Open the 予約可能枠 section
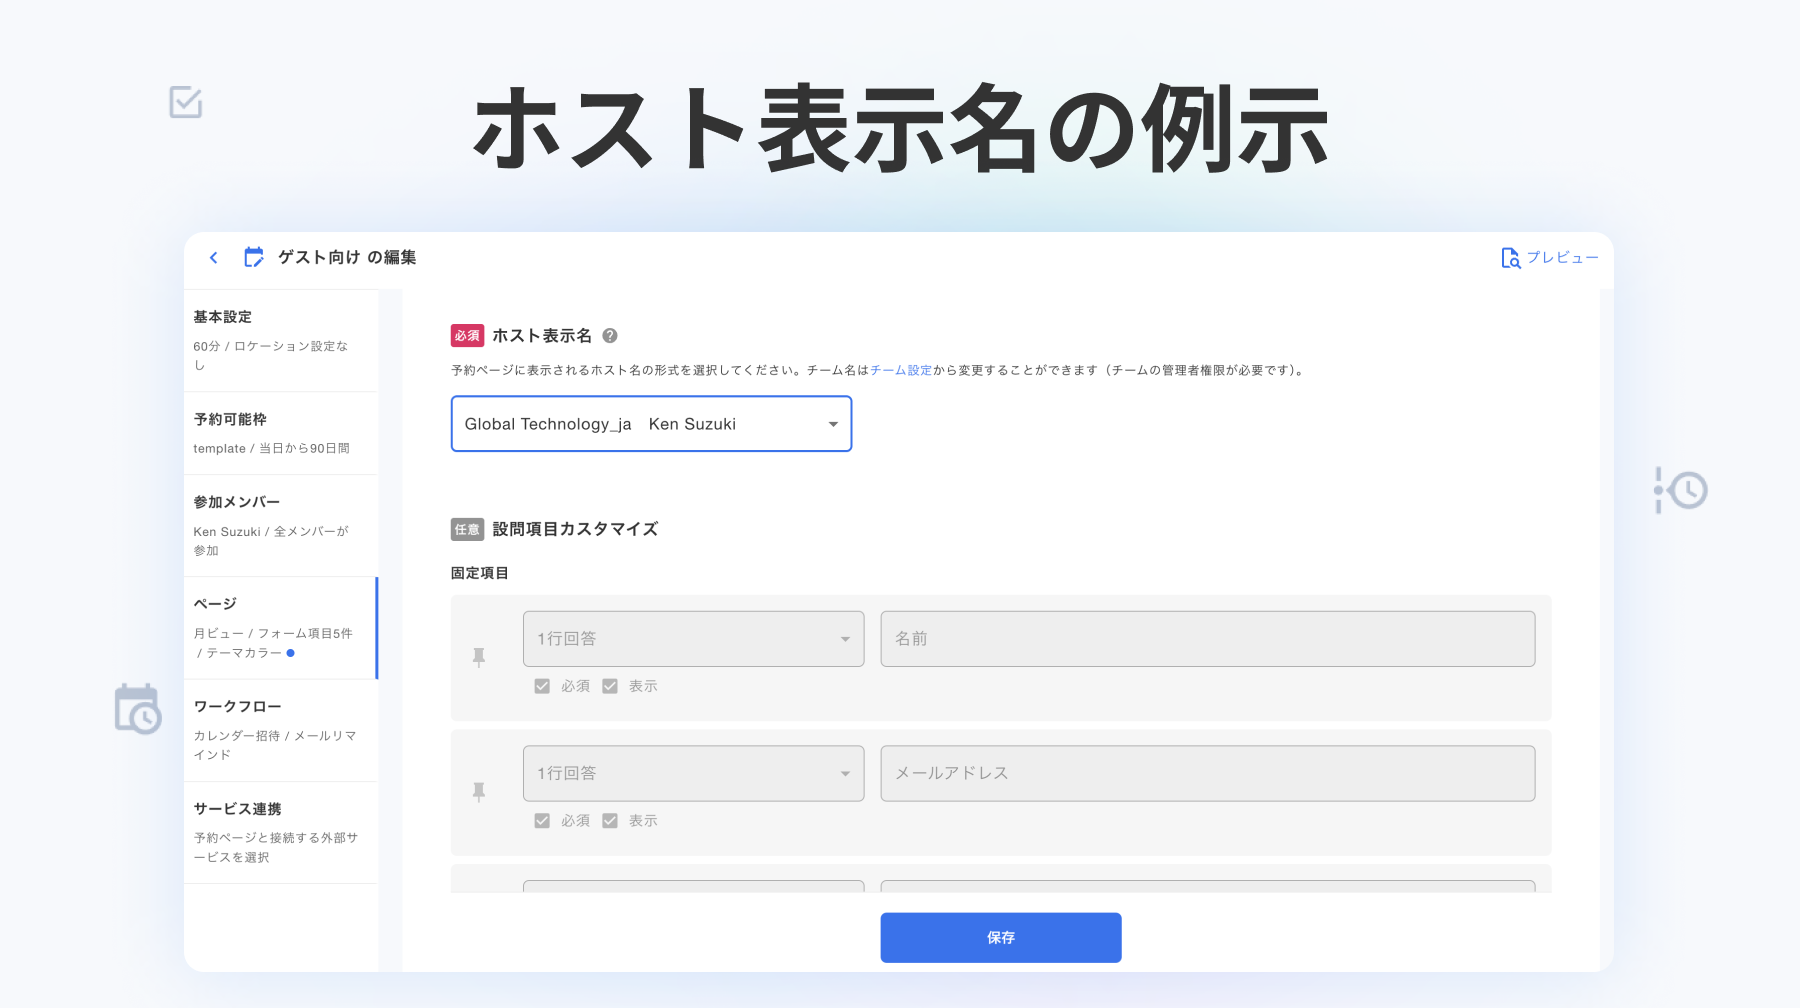Image resolution: width=1800 pixels, height=1008 pixels. (x=281, y=433)
